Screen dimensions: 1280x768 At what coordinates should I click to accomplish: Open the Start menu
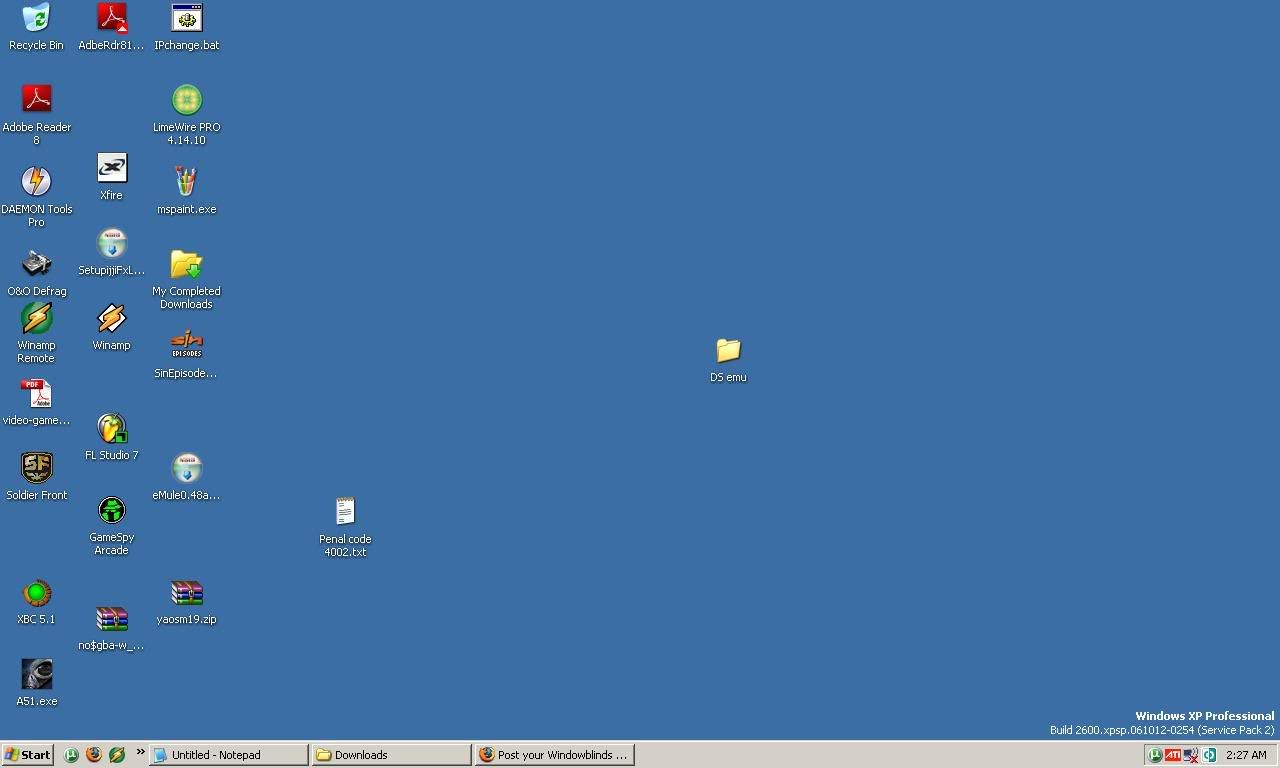click(x=28, y=755)
